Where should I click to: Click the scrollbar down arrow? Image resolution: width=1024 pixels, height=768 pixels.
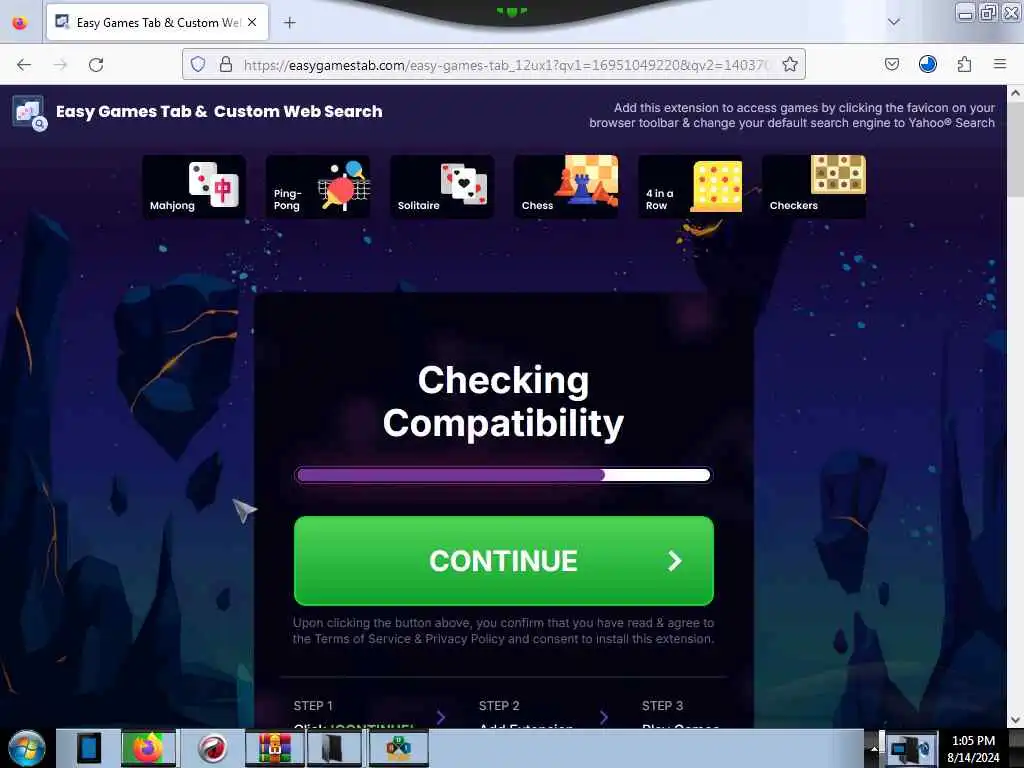(1015, 720)
